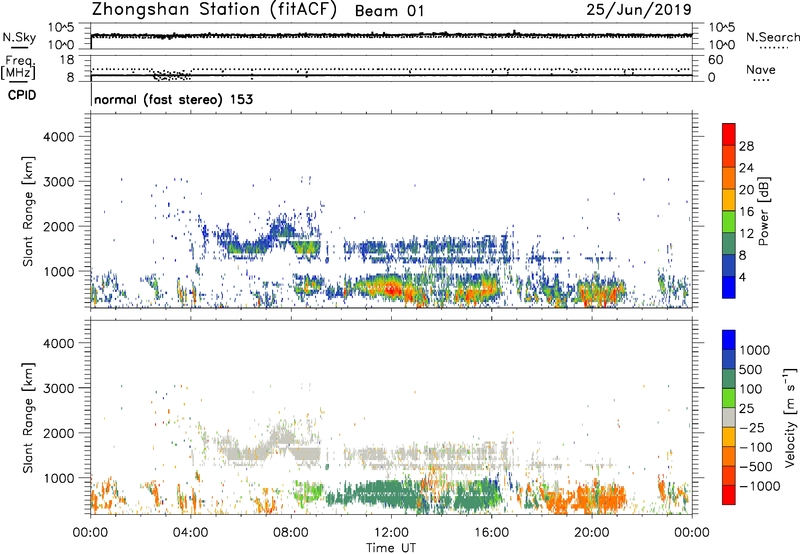Select the 100 label on velocity colorbar
Viewport: 800px width, 554px height.
[x=750, y=389]
